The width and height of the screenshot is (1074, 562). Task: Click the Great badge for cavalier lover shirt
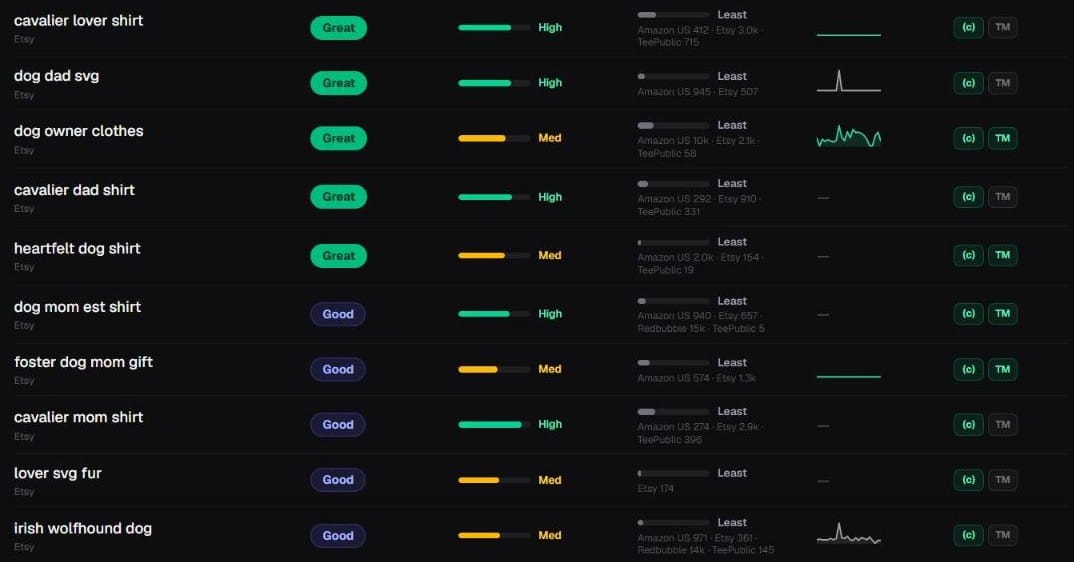tap(338, 27)
